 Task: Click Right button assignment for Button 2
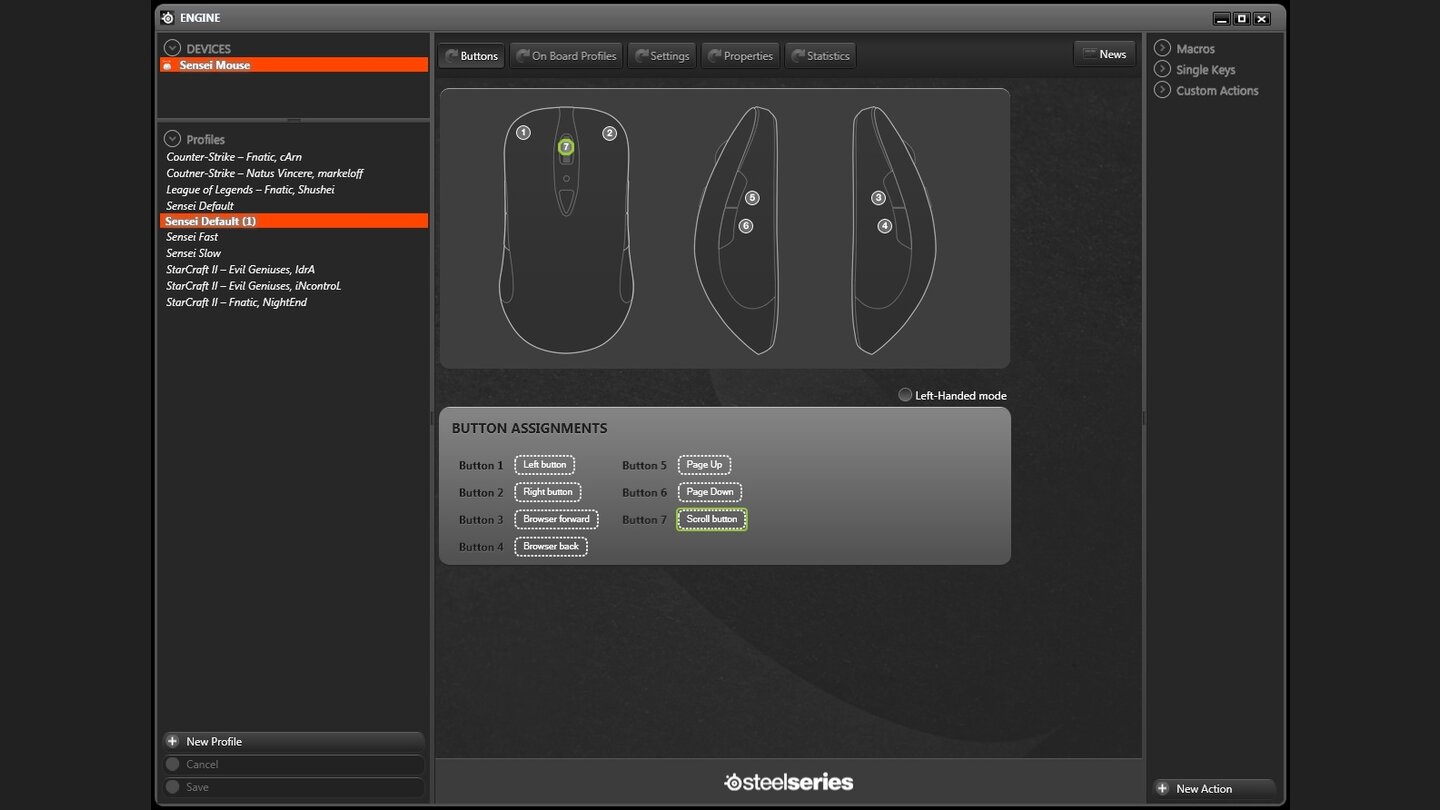[x=548, y=492]
